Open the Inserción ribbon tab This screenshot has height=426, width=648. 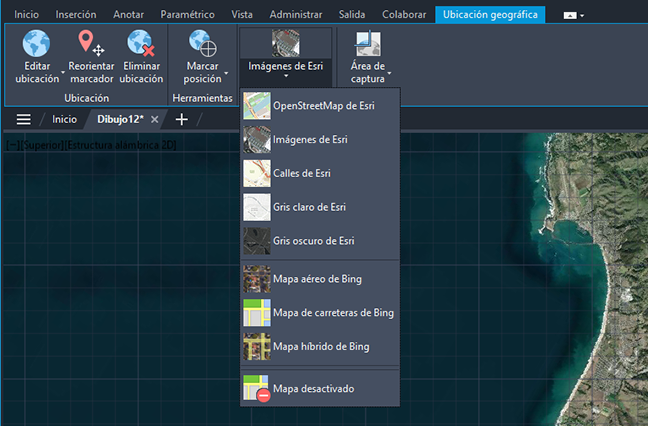[76, 14]
